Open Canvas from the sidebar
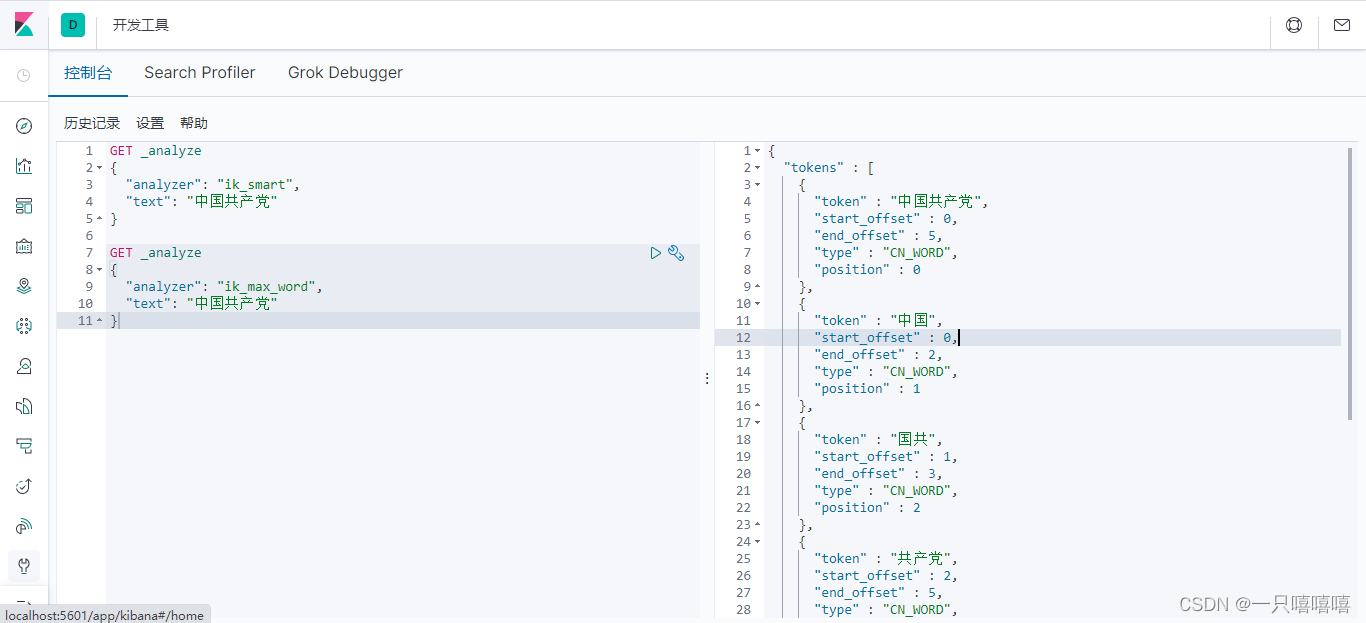 (24, 246)
